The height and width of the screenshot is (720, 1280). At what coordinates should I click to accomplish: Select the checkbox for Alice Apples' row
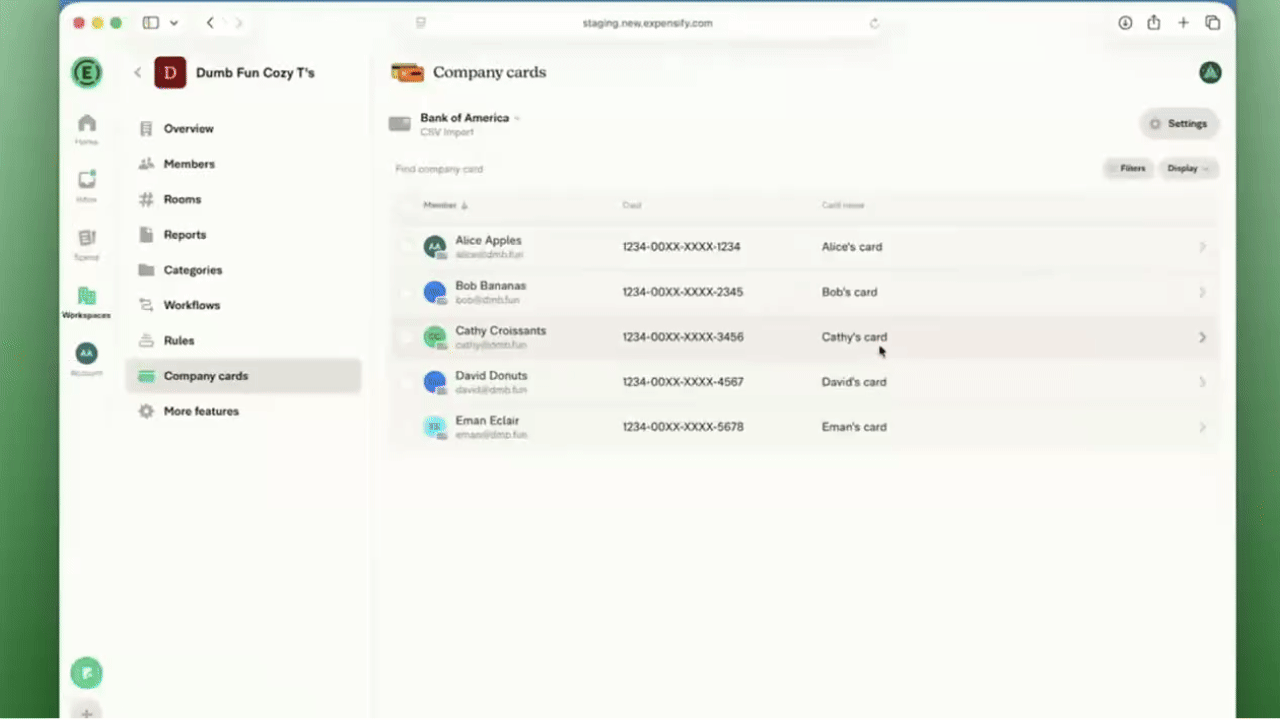[x=405, y=247]
